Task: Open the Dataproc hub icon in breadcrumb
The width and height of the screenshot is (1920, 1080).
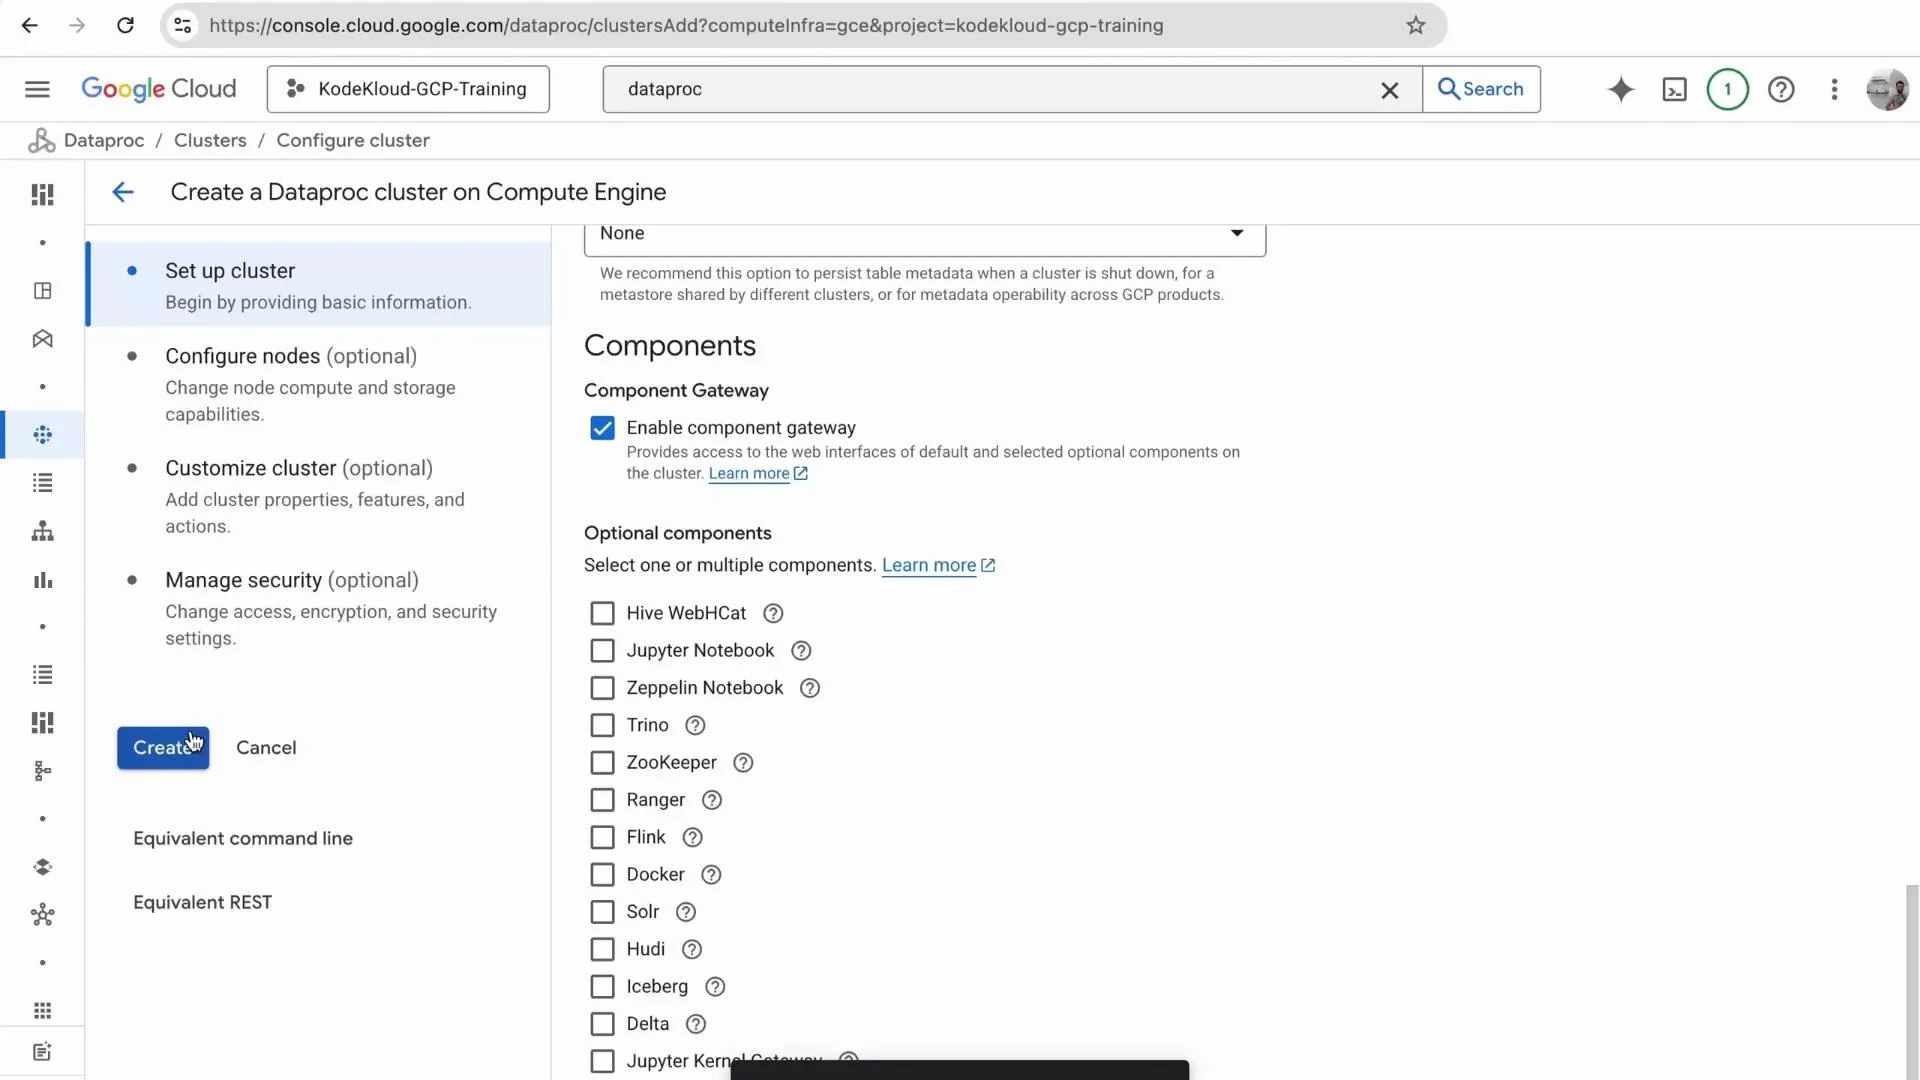Action: (x=41, y=140)
